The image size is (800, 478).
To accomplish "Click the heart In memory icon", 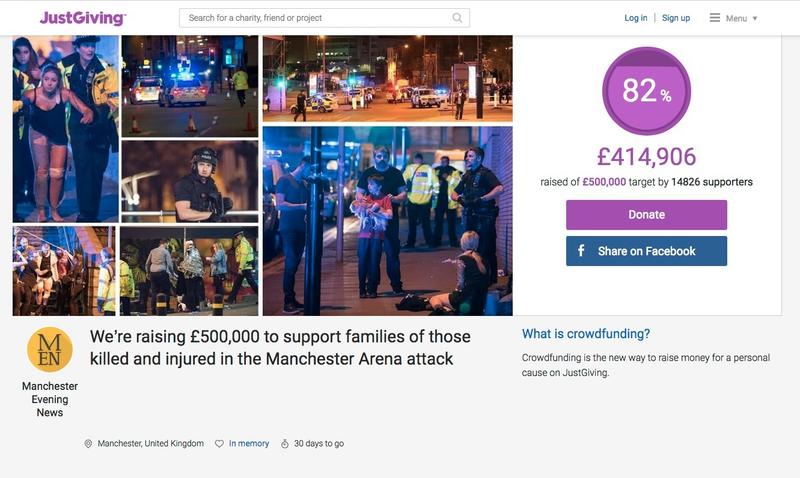I will [x=219, y=444].
